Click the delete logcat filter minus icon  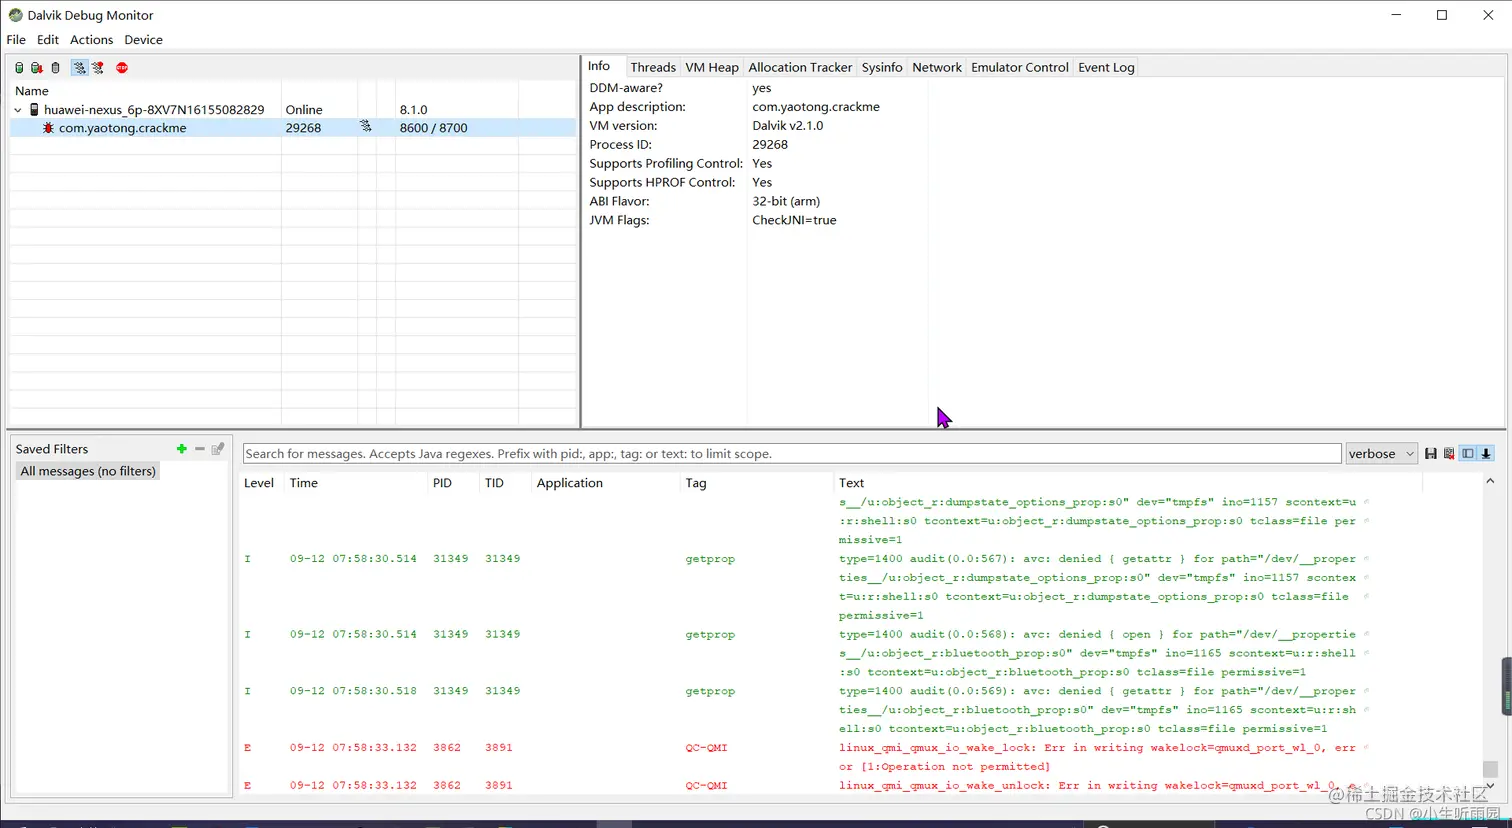[x=200, y=449]
